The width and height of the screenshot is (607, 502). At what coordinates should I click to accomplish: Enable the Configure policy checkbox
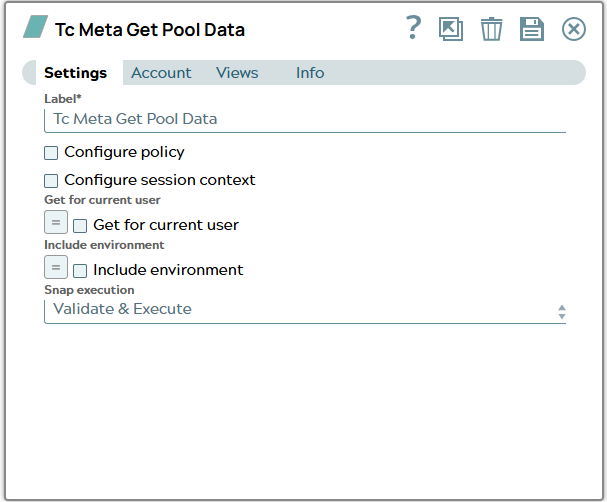pos(51,153)
